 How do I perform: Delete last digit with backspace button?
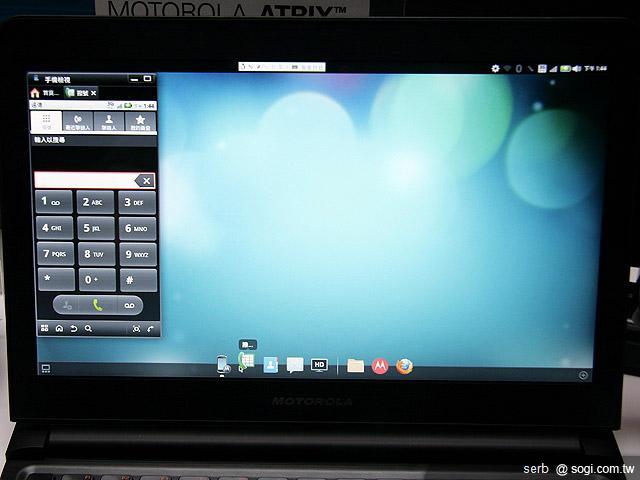click(145, 180)
